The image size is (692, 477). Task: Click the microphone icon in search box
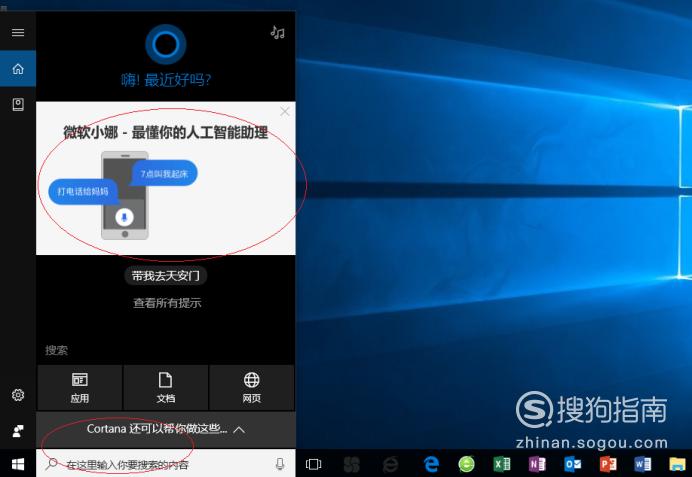pyautogui.click(x=280, y=464)
